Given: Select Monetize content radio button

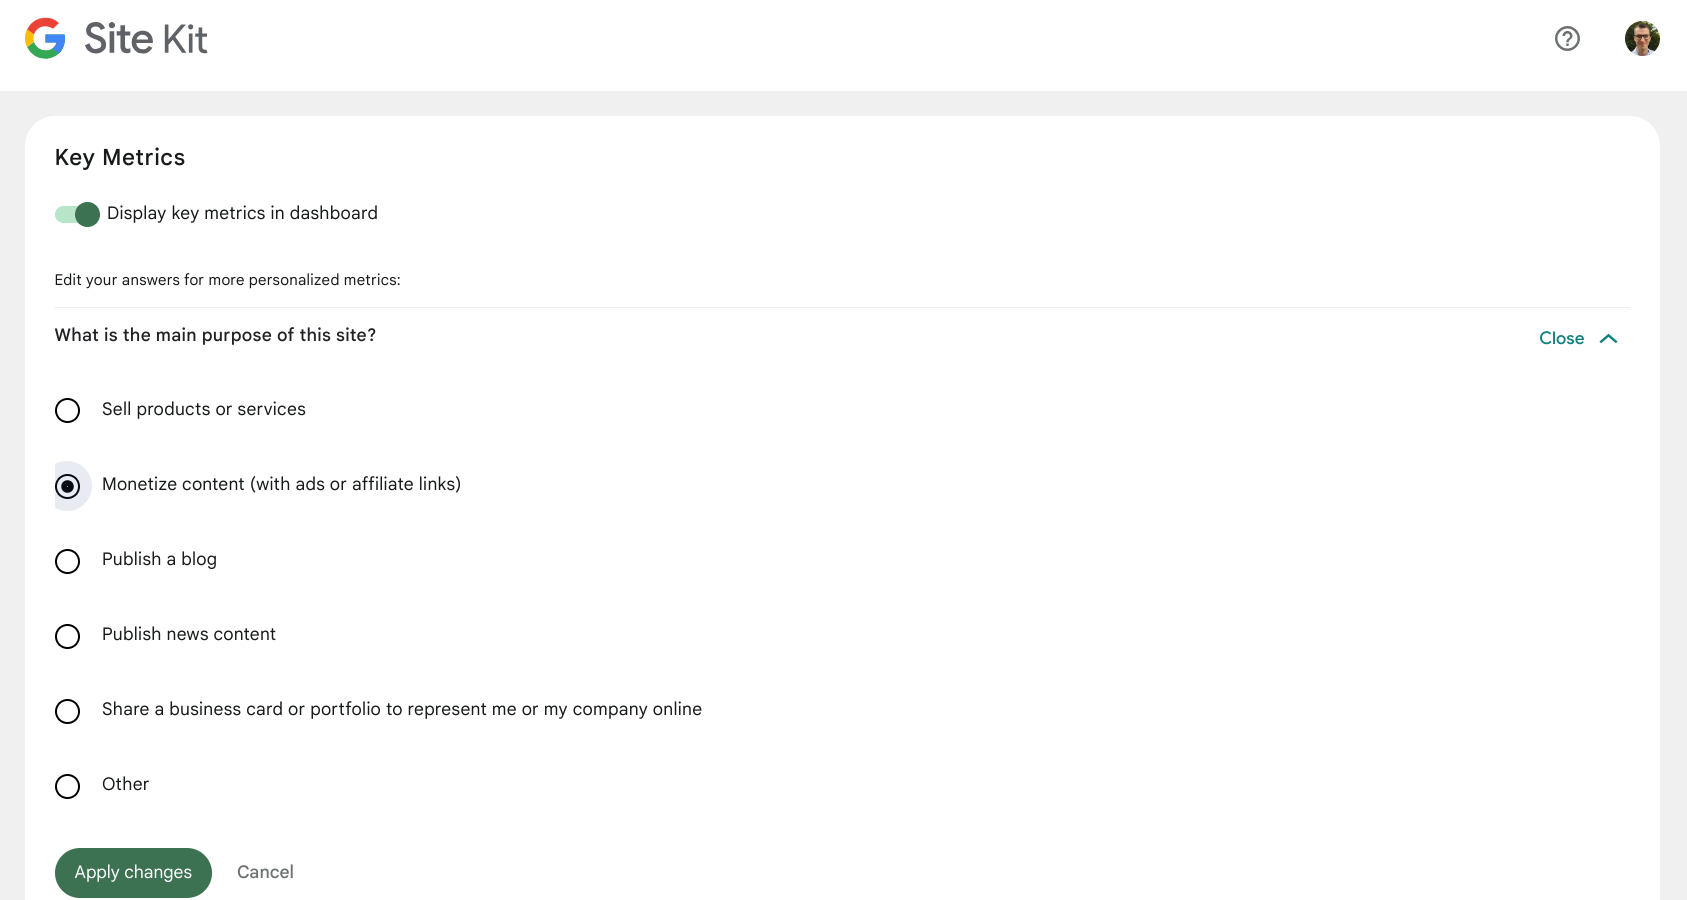Looking at the screenshot, I should [68, 486].
